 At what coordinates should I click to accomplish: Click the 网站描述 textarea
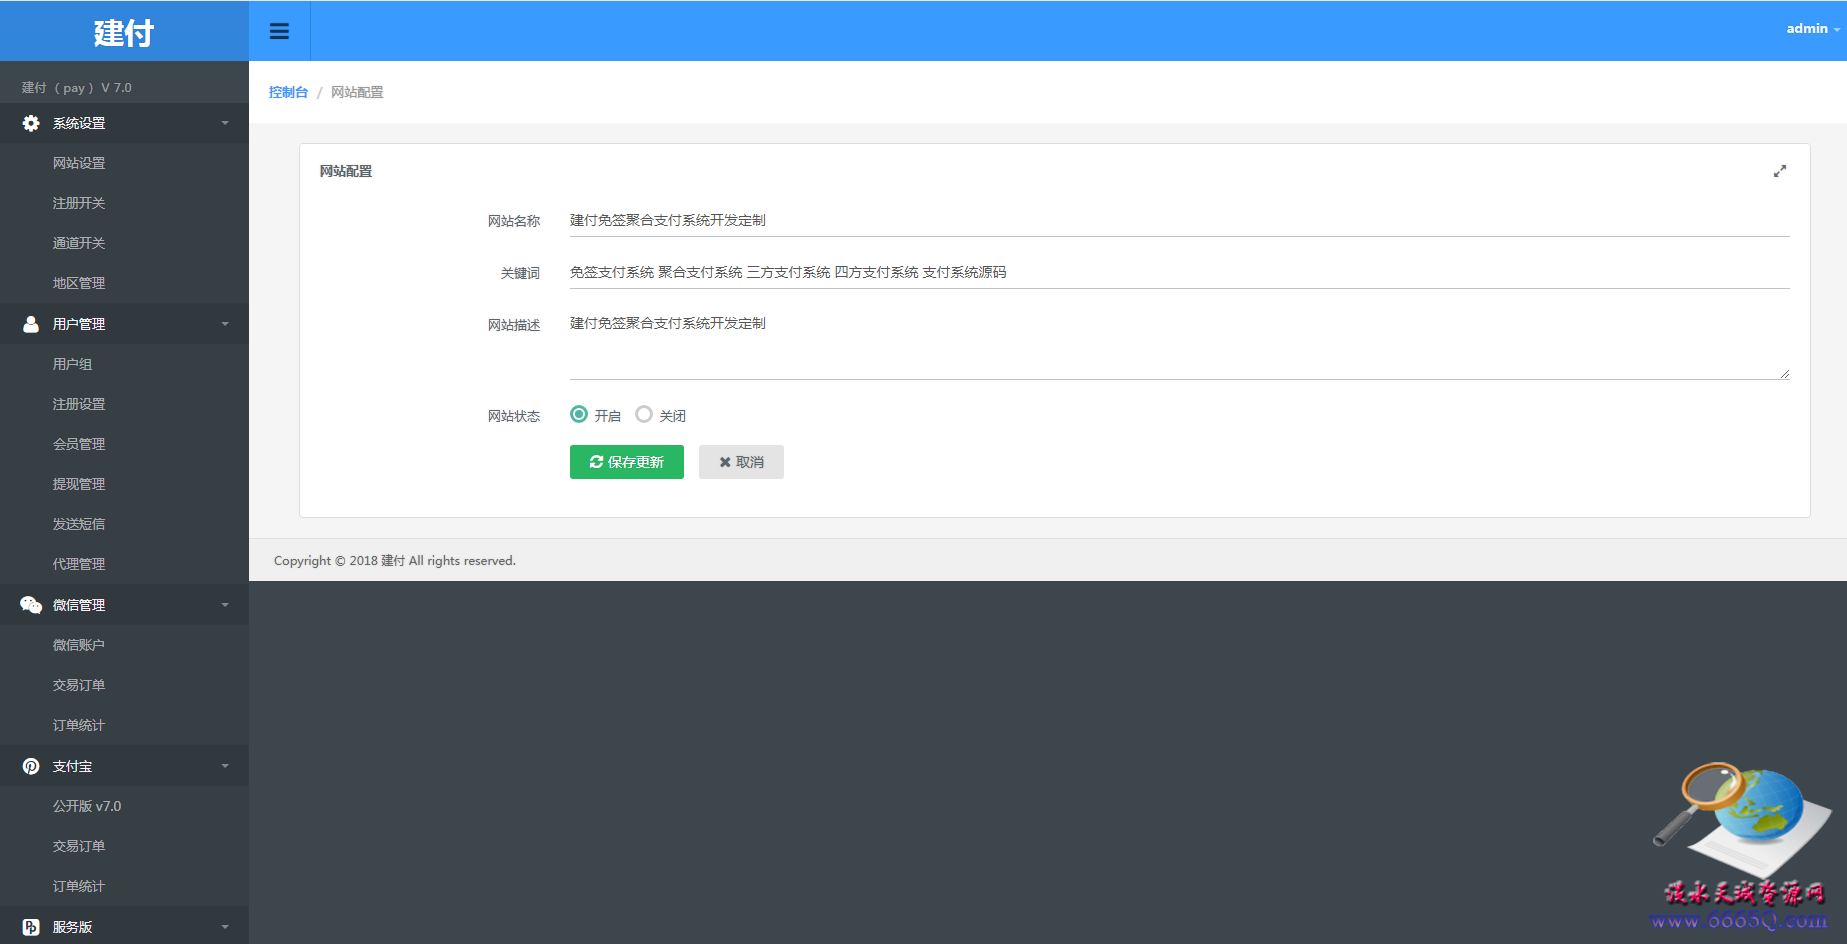click(x=1179, y=344)
